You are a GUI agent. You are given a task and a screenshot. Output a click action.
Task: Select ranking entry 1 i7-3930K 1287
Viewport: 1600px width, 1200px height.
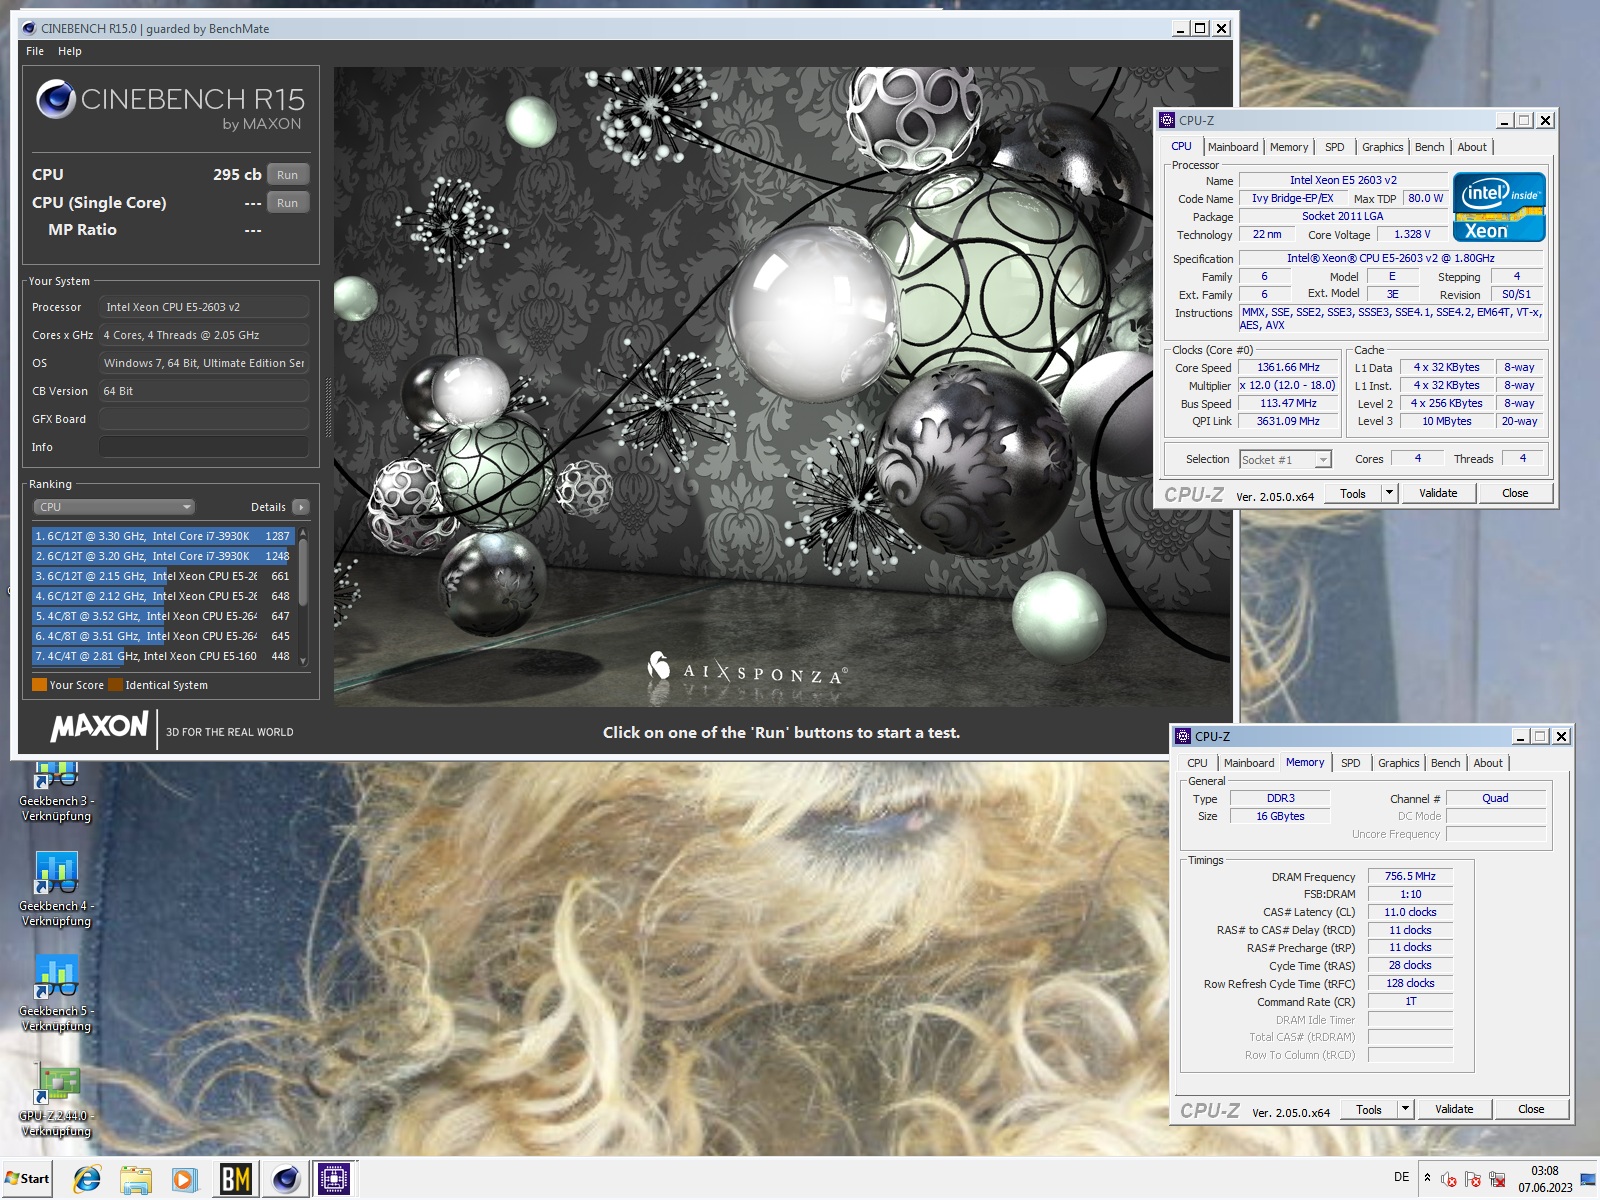click(x=164, y=536)
